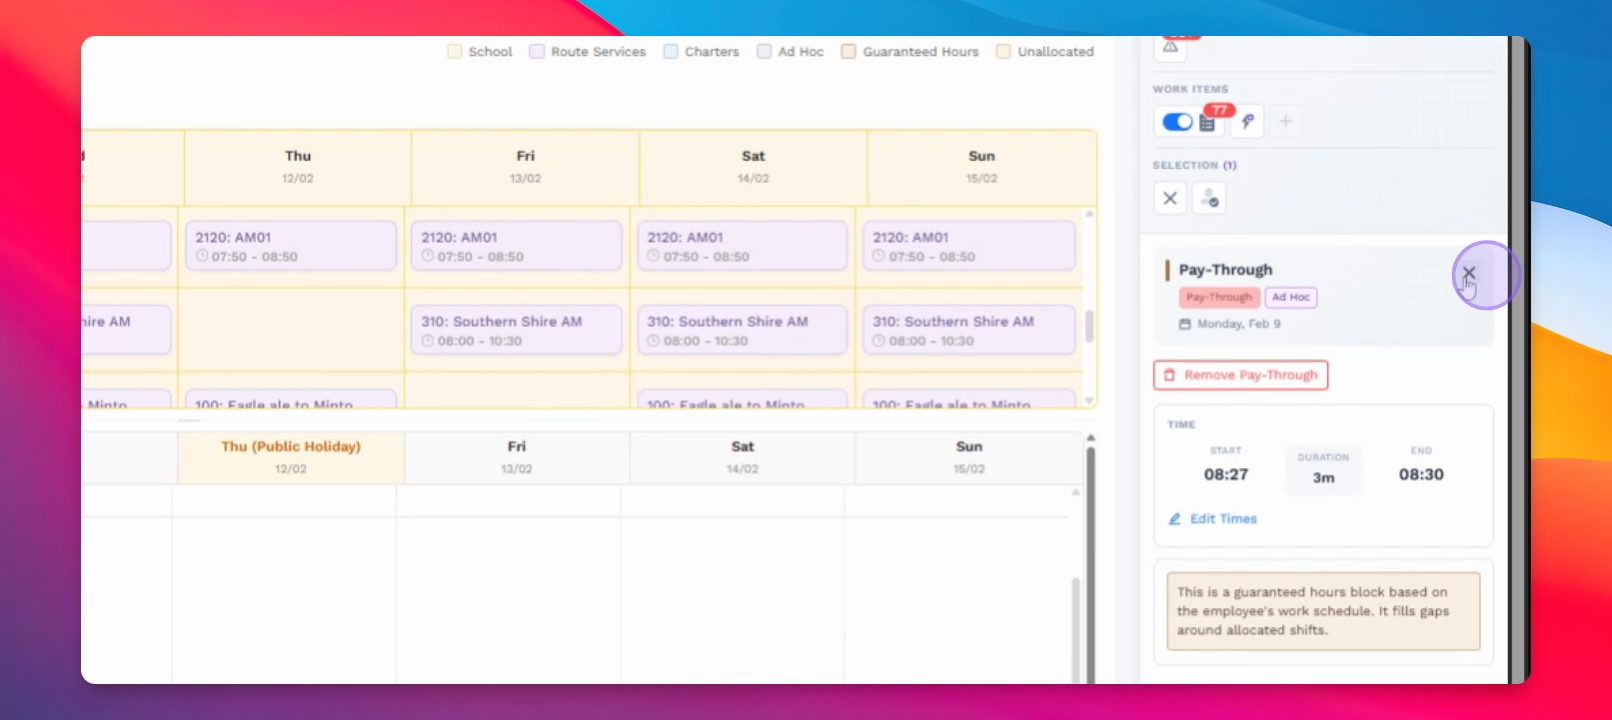The image size is (1612, 720).
Task: Click the red Pay-Through tag
Action: (x=1219, y=297)
